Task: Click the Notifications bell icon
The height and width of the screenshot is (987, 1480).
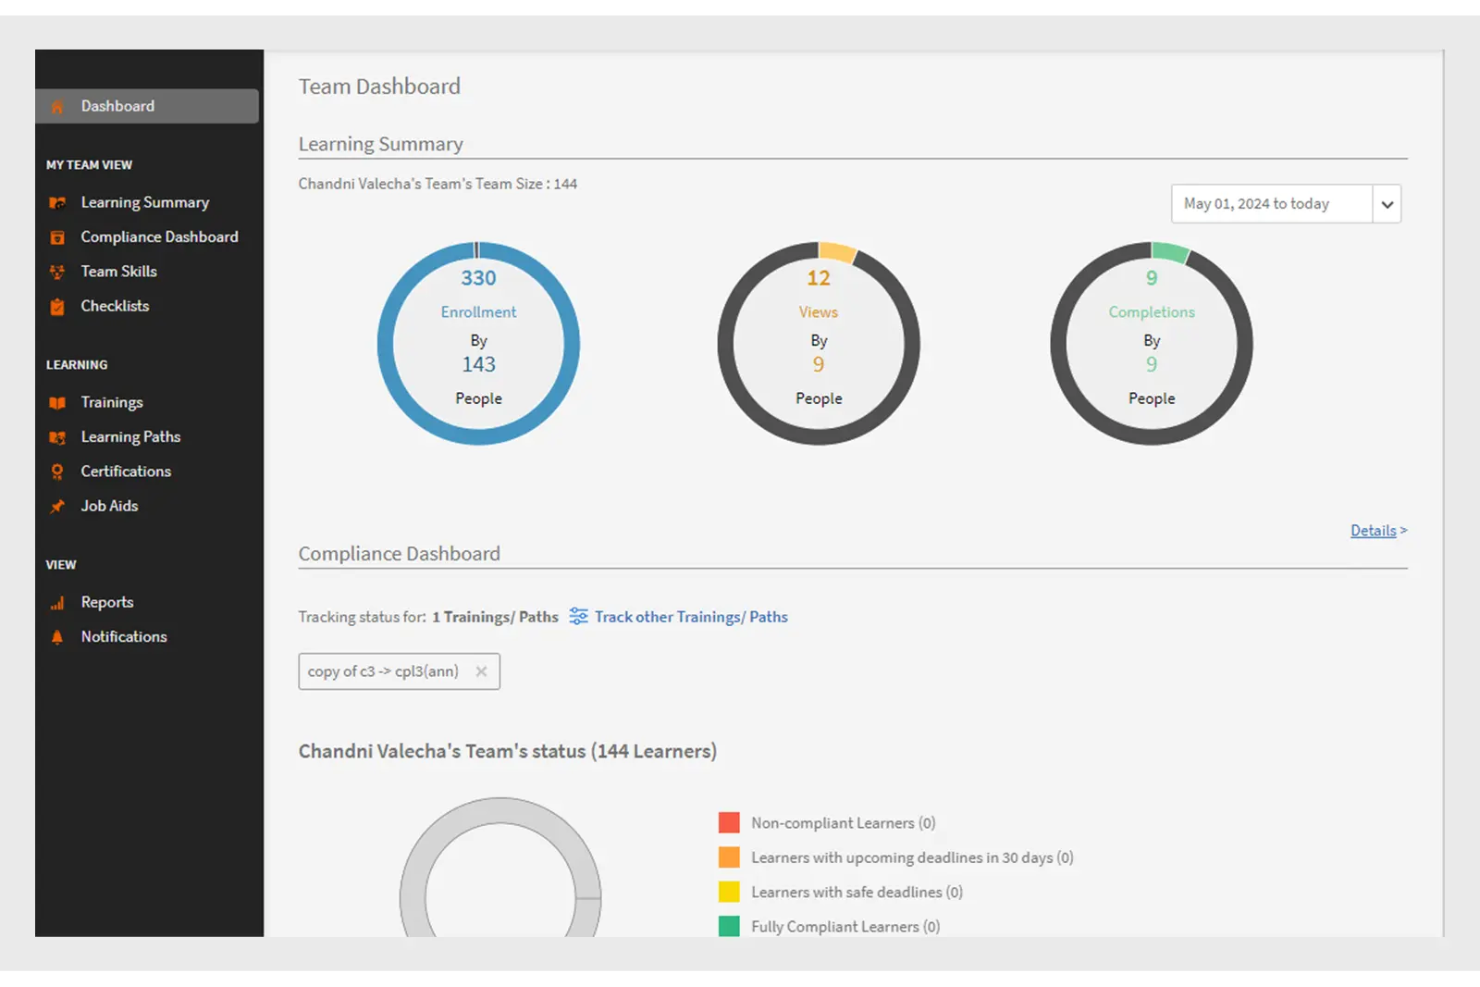Action: tap(58, 637)
